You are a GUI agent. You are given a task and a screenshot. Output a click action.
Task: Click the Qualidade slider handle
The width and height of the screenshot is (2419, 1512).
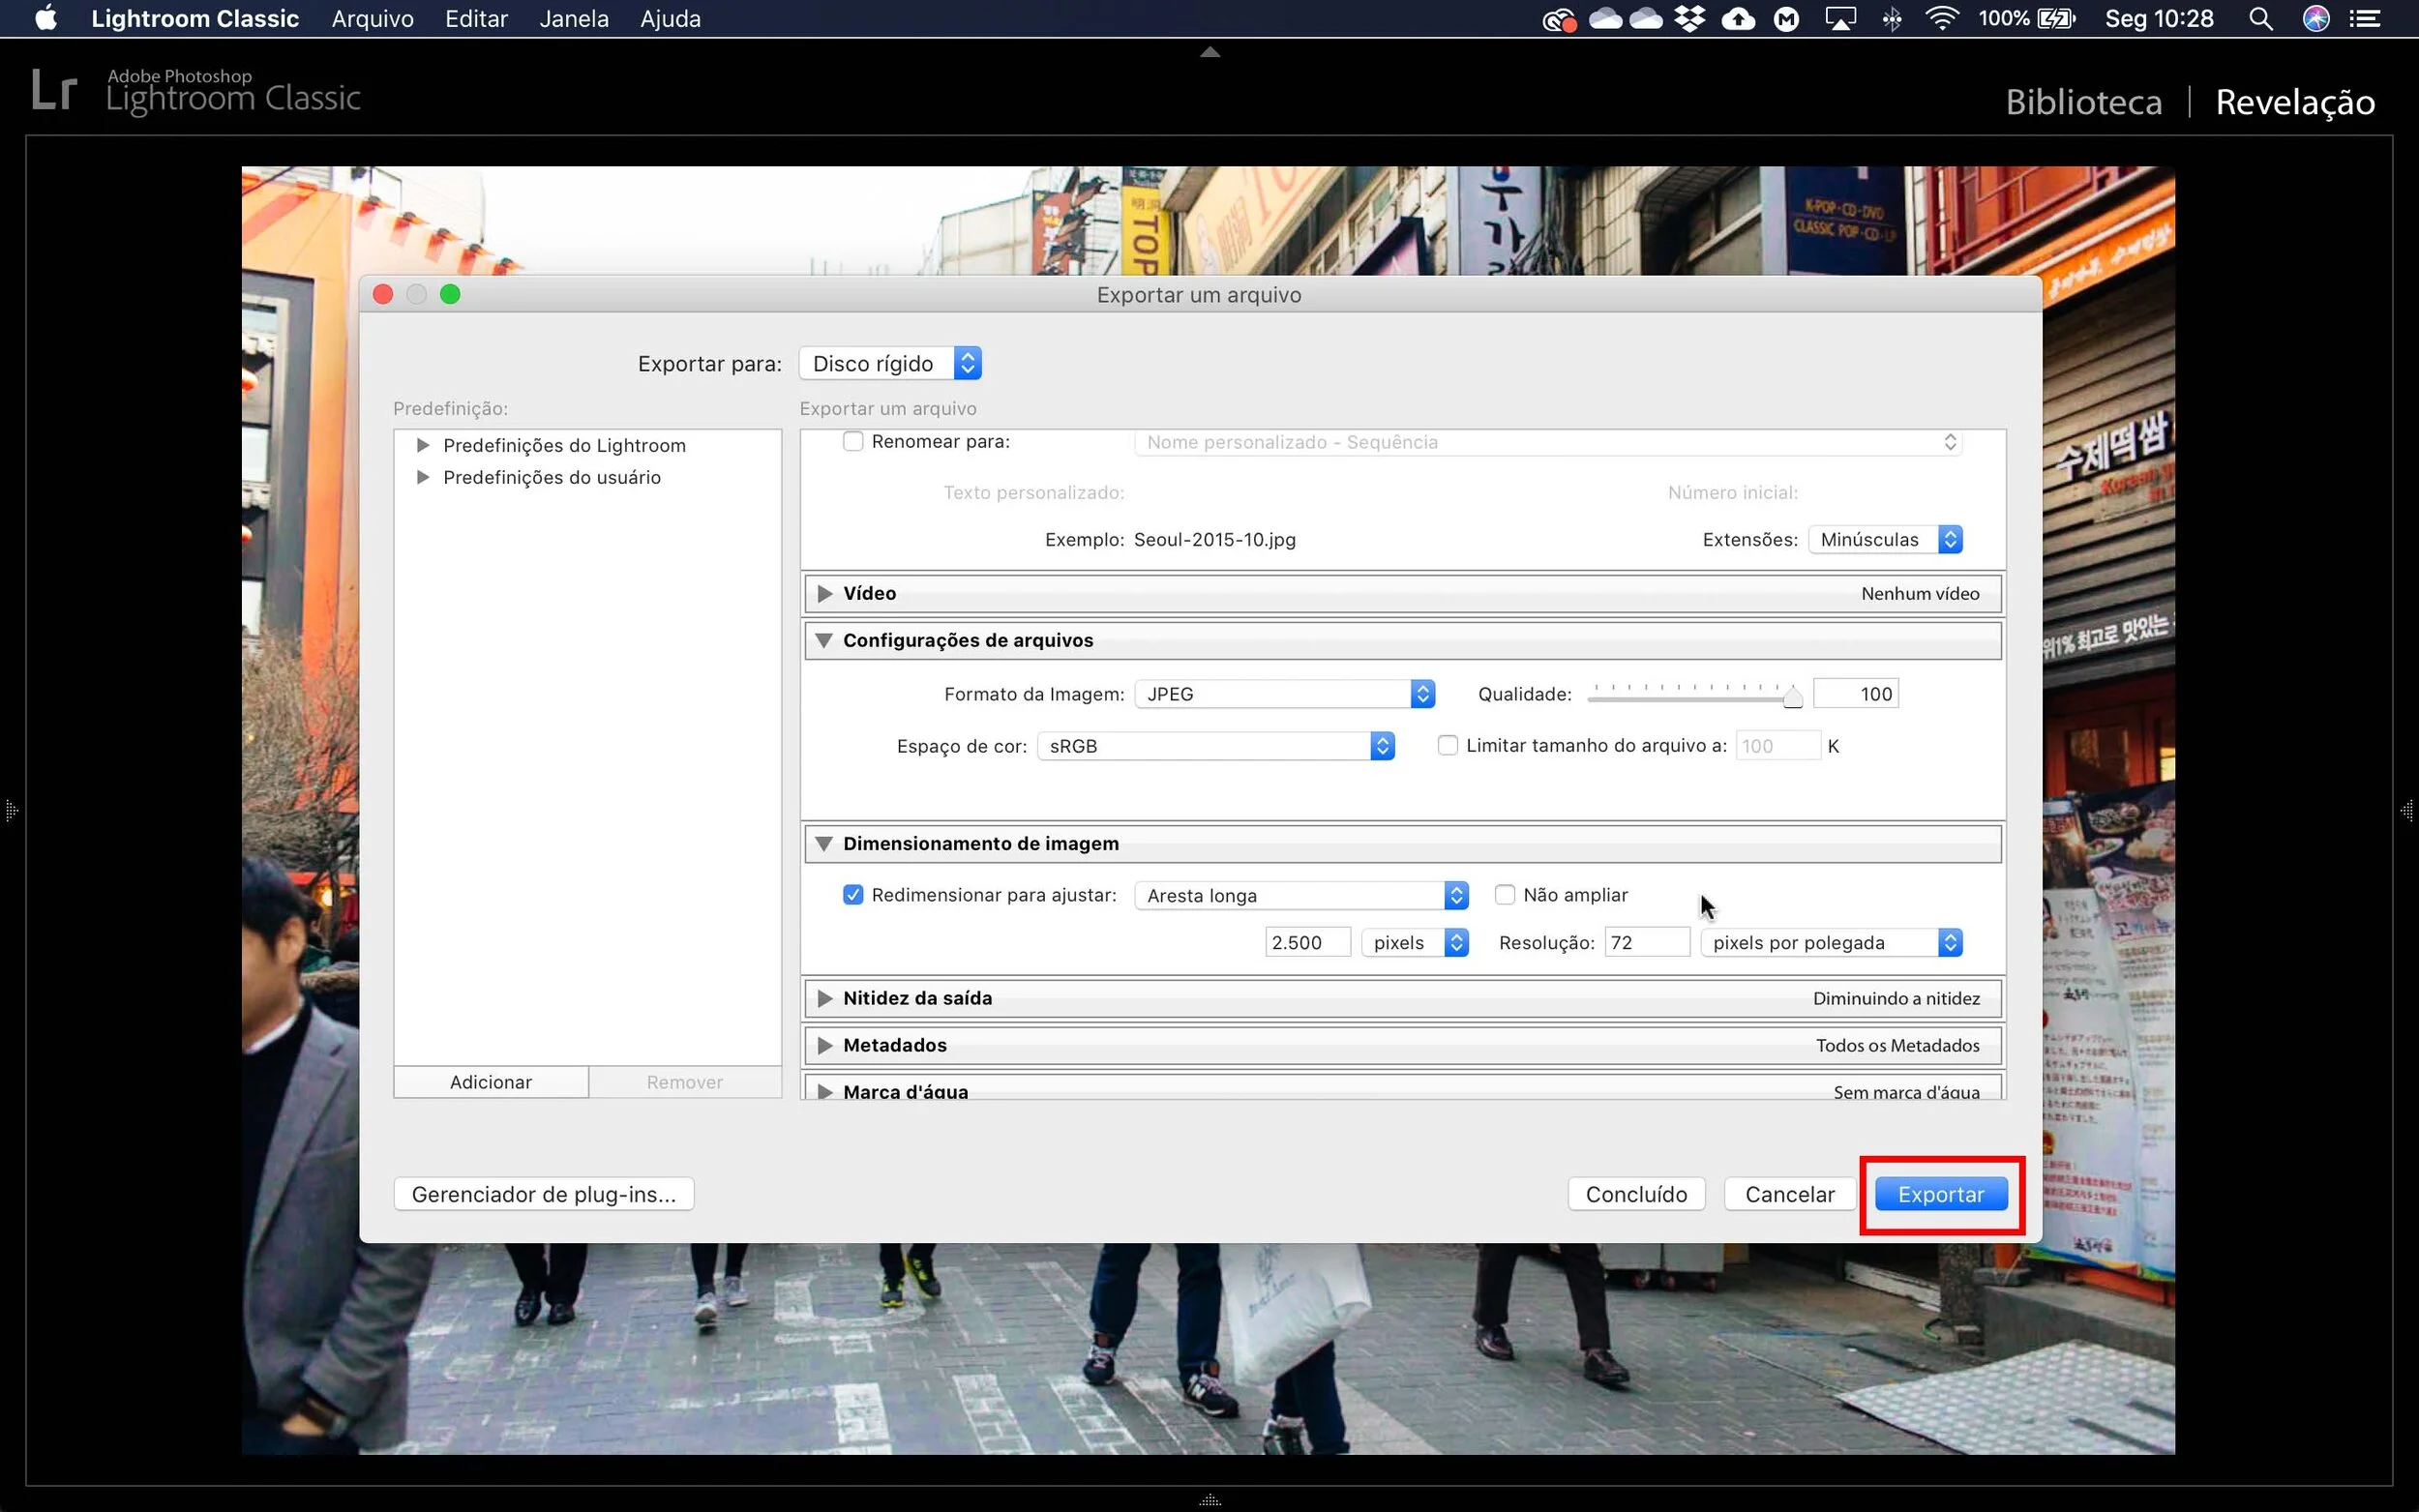pos(1792,697)
